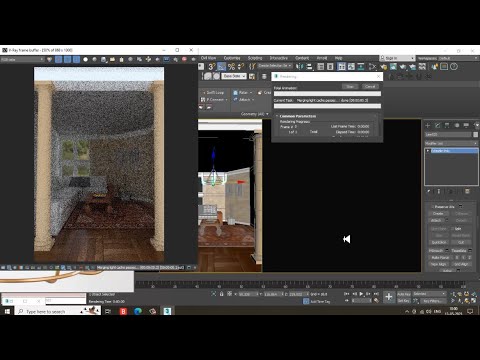This screenshot has height=360, width=480.
Task: Collapse the Common Parameters rollout
Action: click(298, 116)
